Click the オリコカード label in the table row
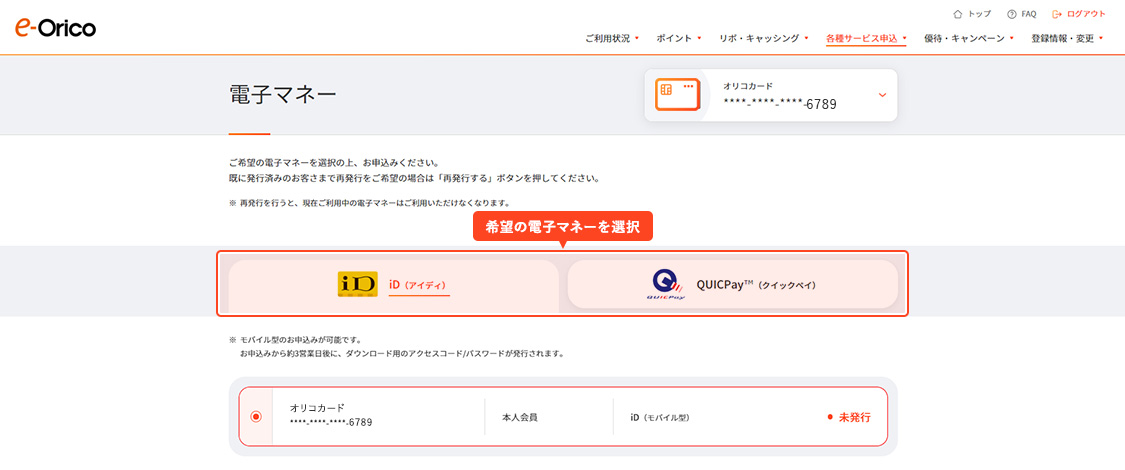 (316, 407)
